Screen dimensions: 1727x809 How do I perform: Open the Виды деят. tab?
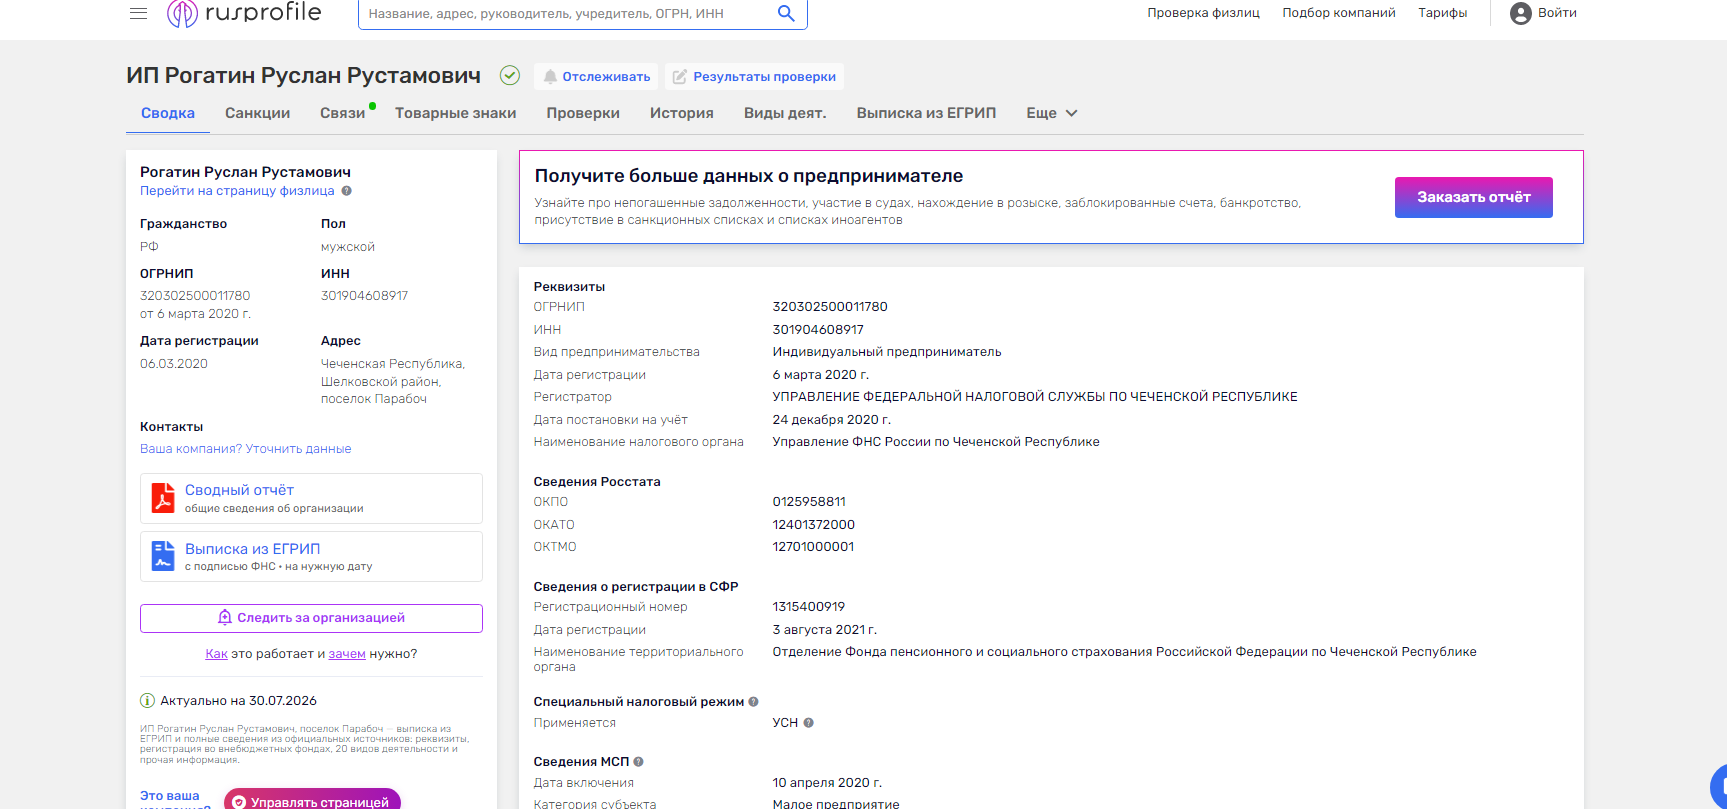point(785,113)
